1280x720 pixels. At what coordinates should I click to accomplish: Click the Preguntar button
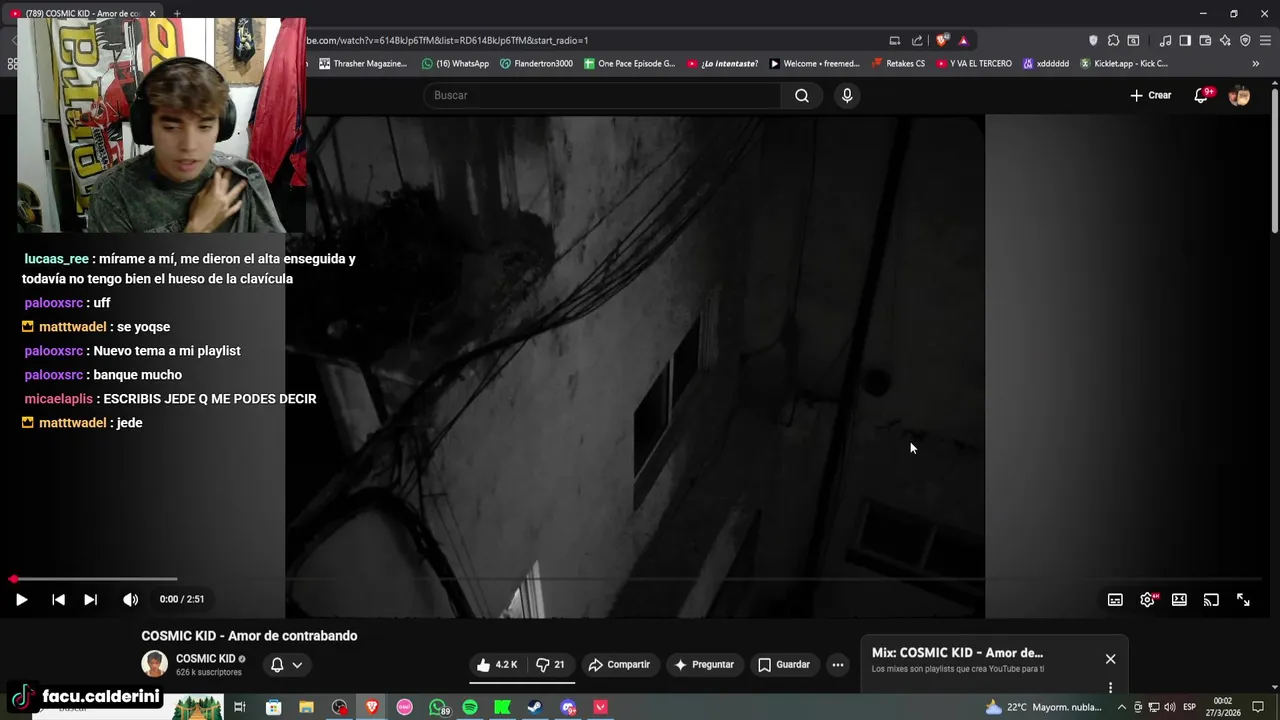tap(704, 665)
